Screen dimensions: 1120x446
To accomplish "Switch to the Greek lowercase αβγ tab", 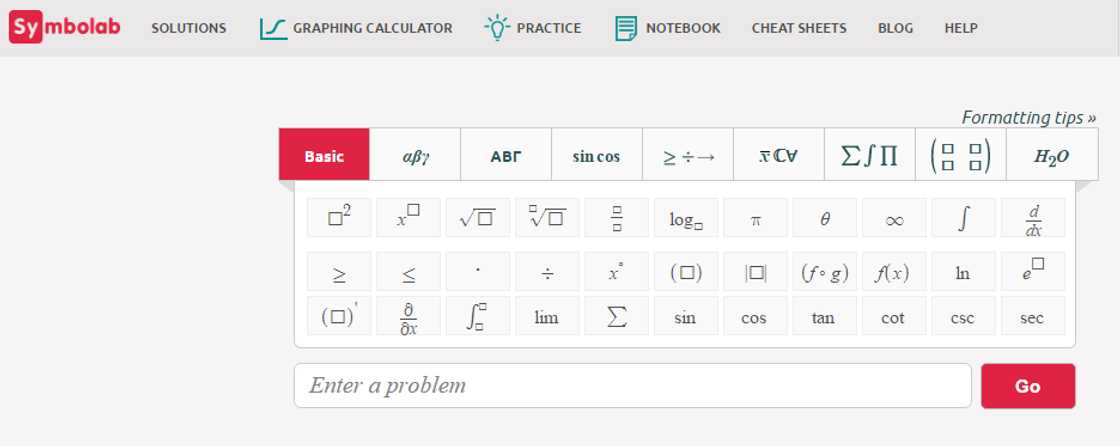I will (x=415, y=155).
